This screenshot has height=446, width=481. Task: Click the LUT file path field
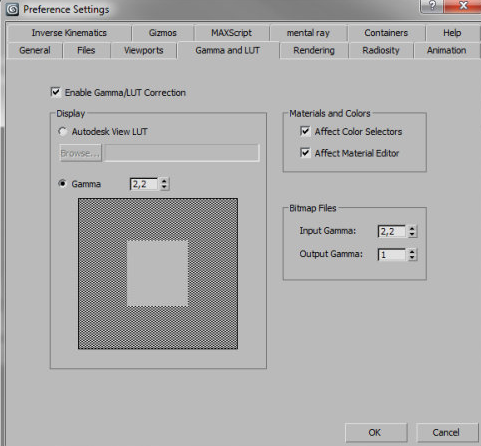coord(182,153)
